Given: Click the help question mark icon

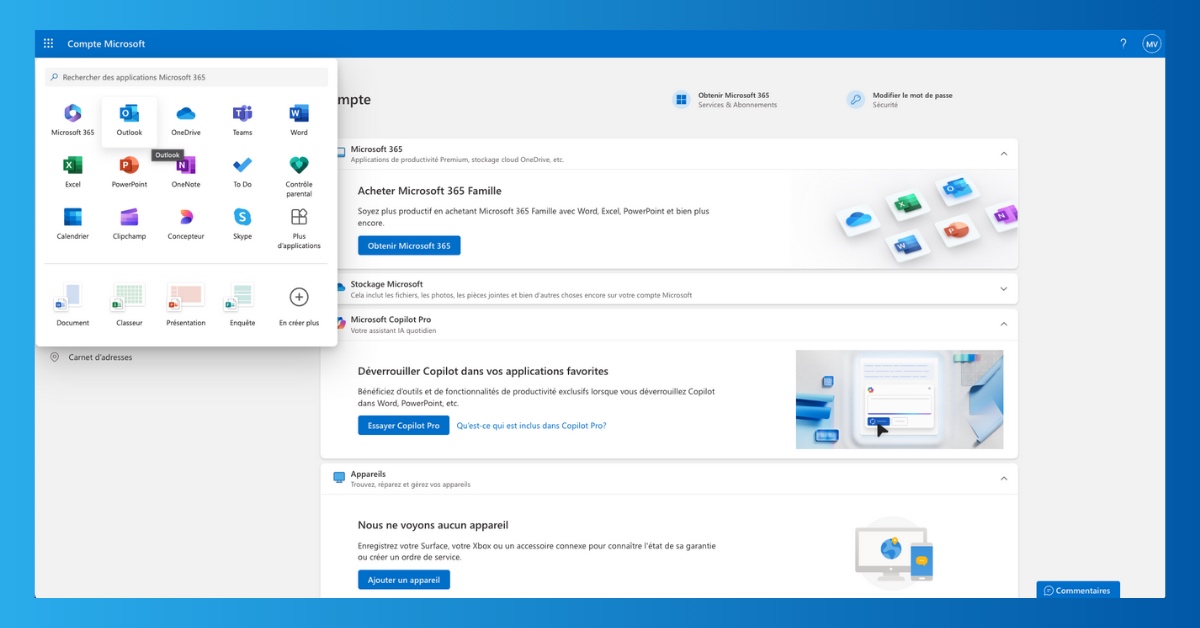Looking at the screenshot, I should [1123, 44].
